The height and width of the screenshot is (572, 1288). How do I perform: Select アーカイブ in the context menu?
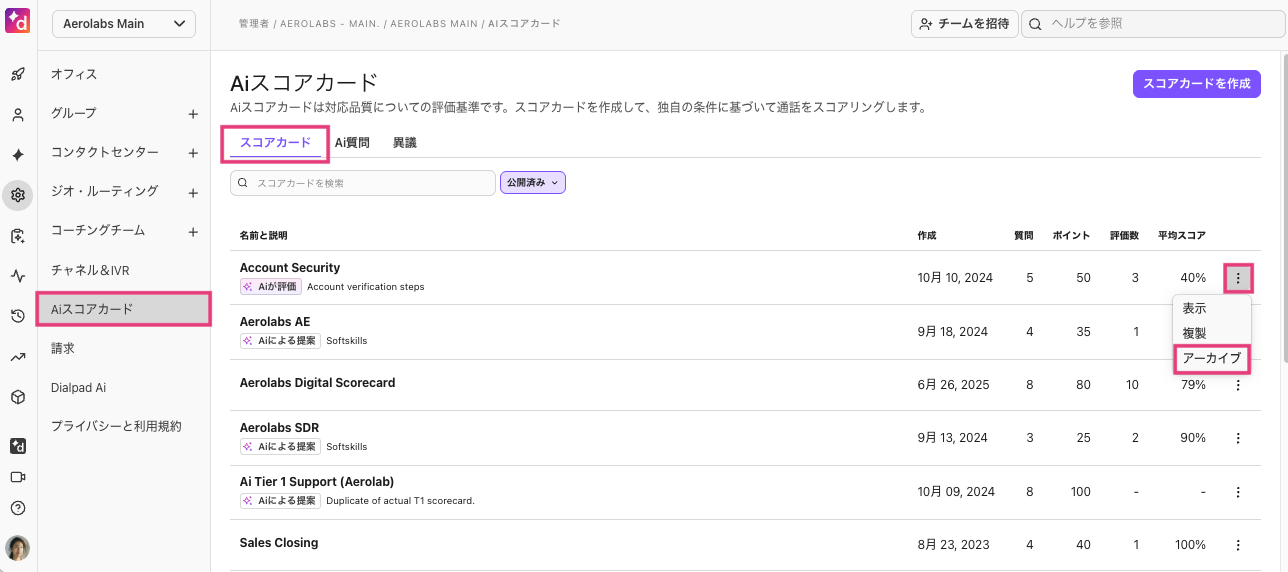point(1211,358)
